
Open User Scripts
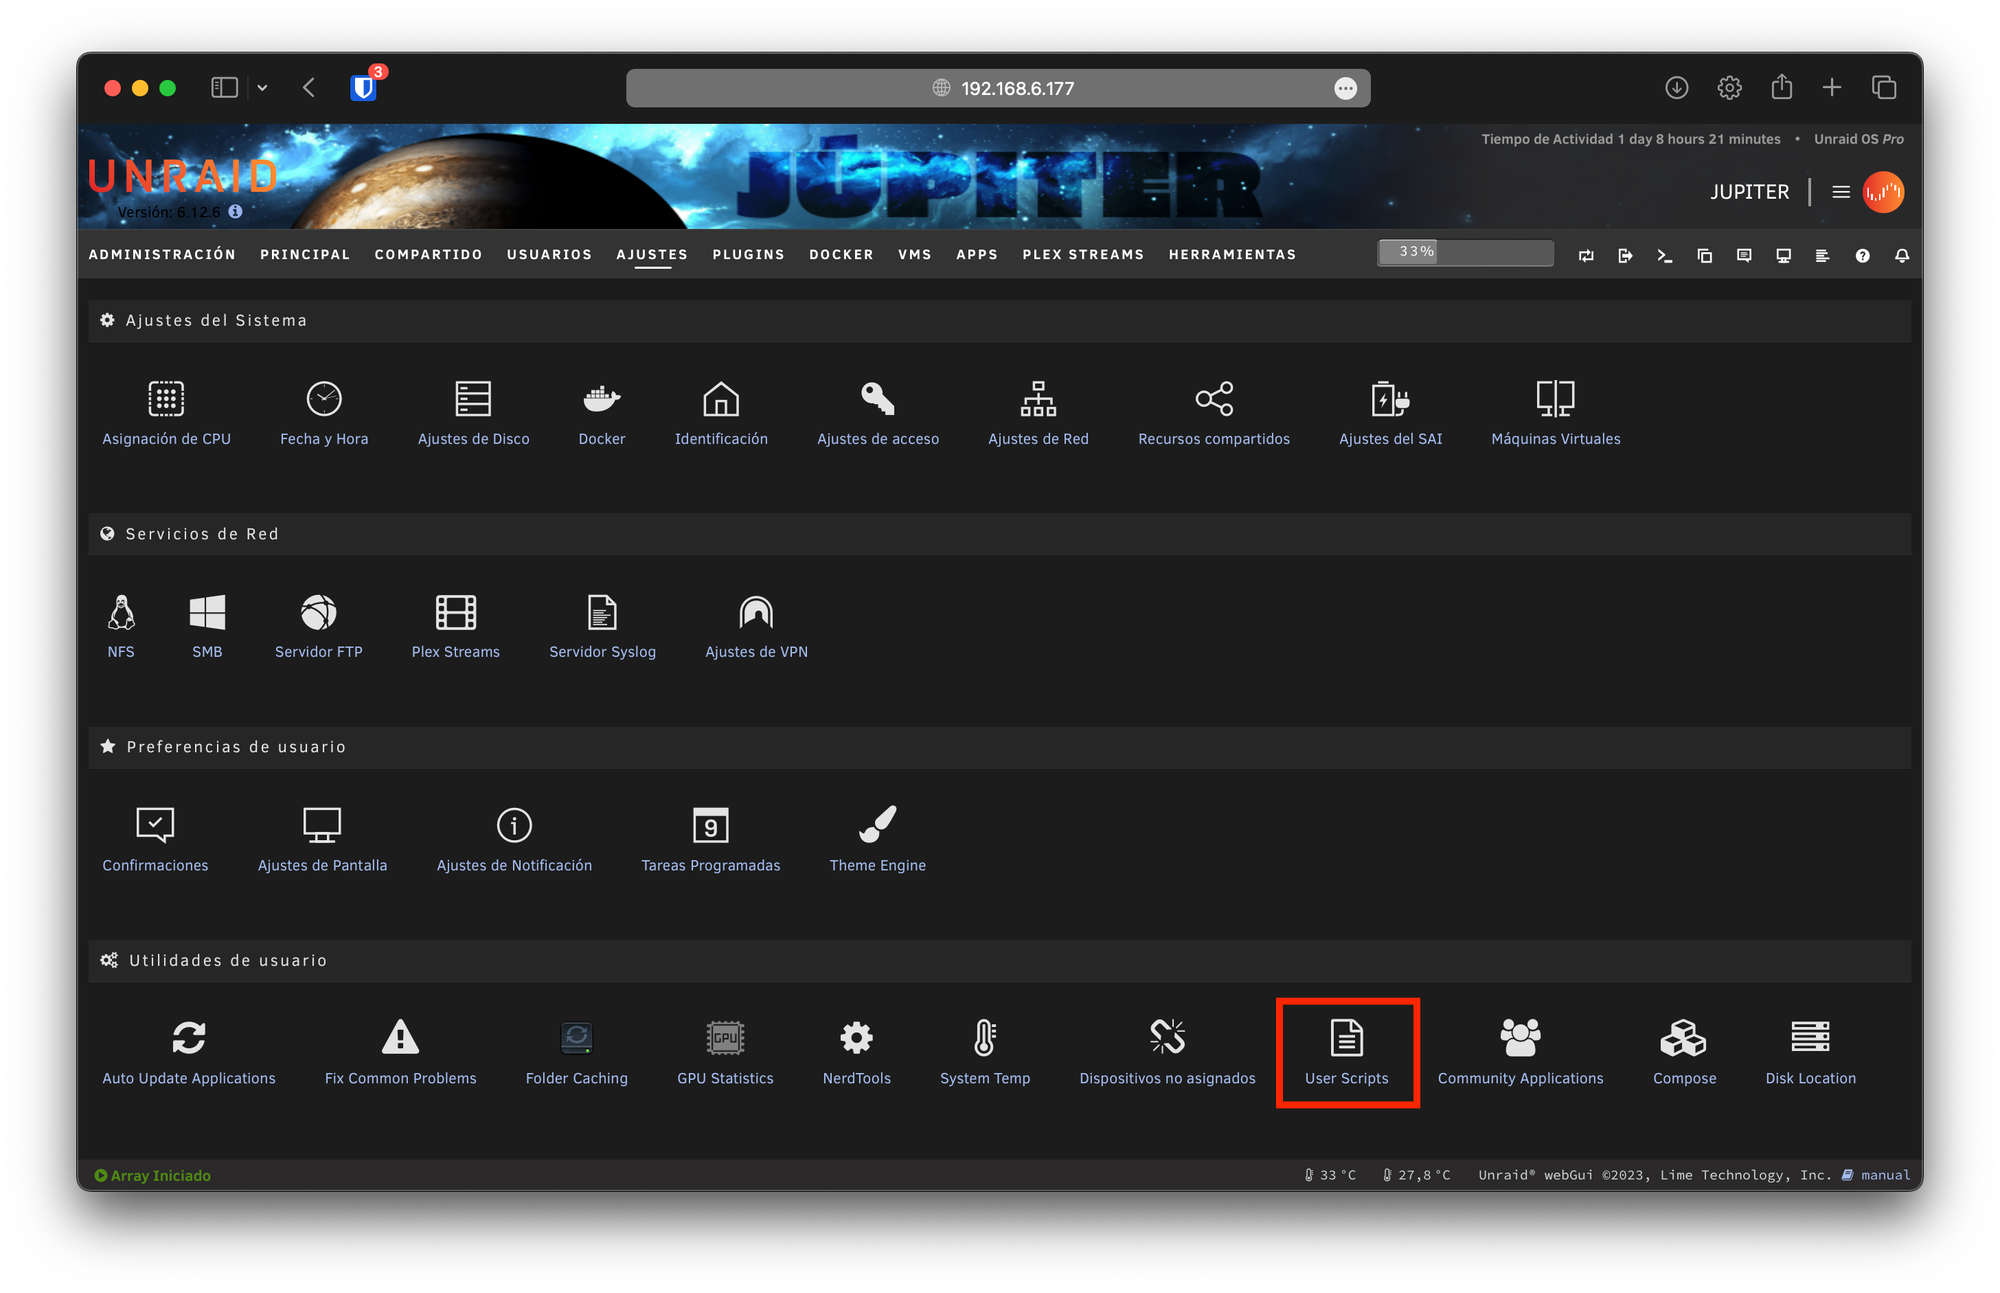pos(1346,1053)
